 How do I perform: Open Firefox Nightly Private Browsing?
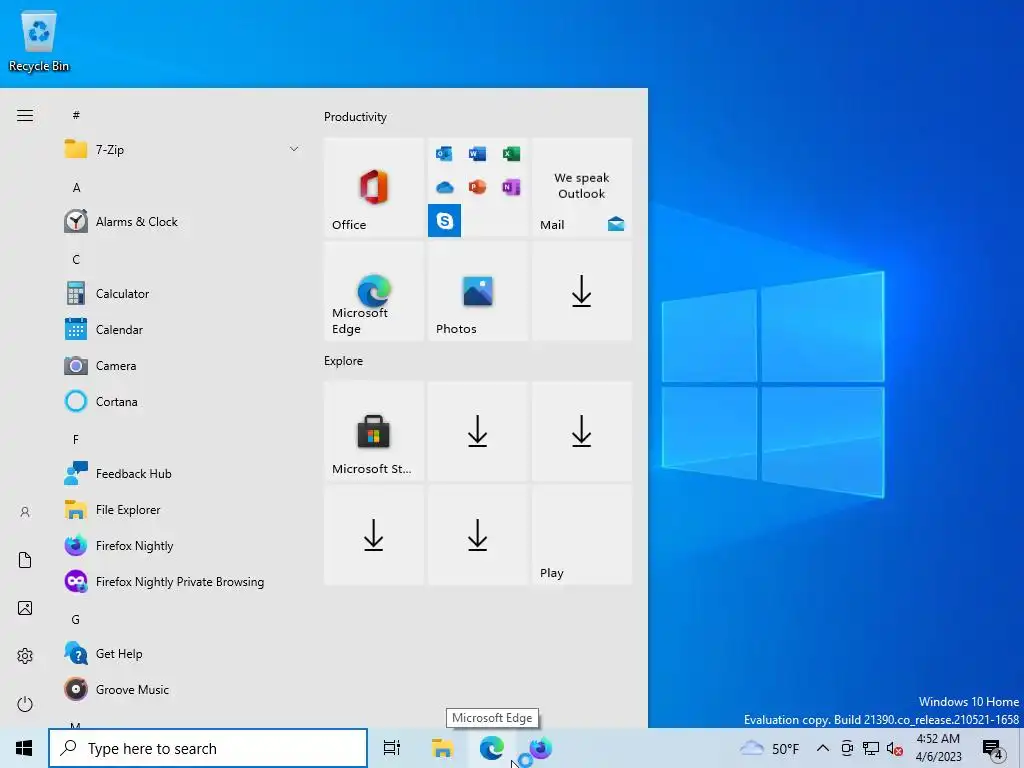(182, 581)
